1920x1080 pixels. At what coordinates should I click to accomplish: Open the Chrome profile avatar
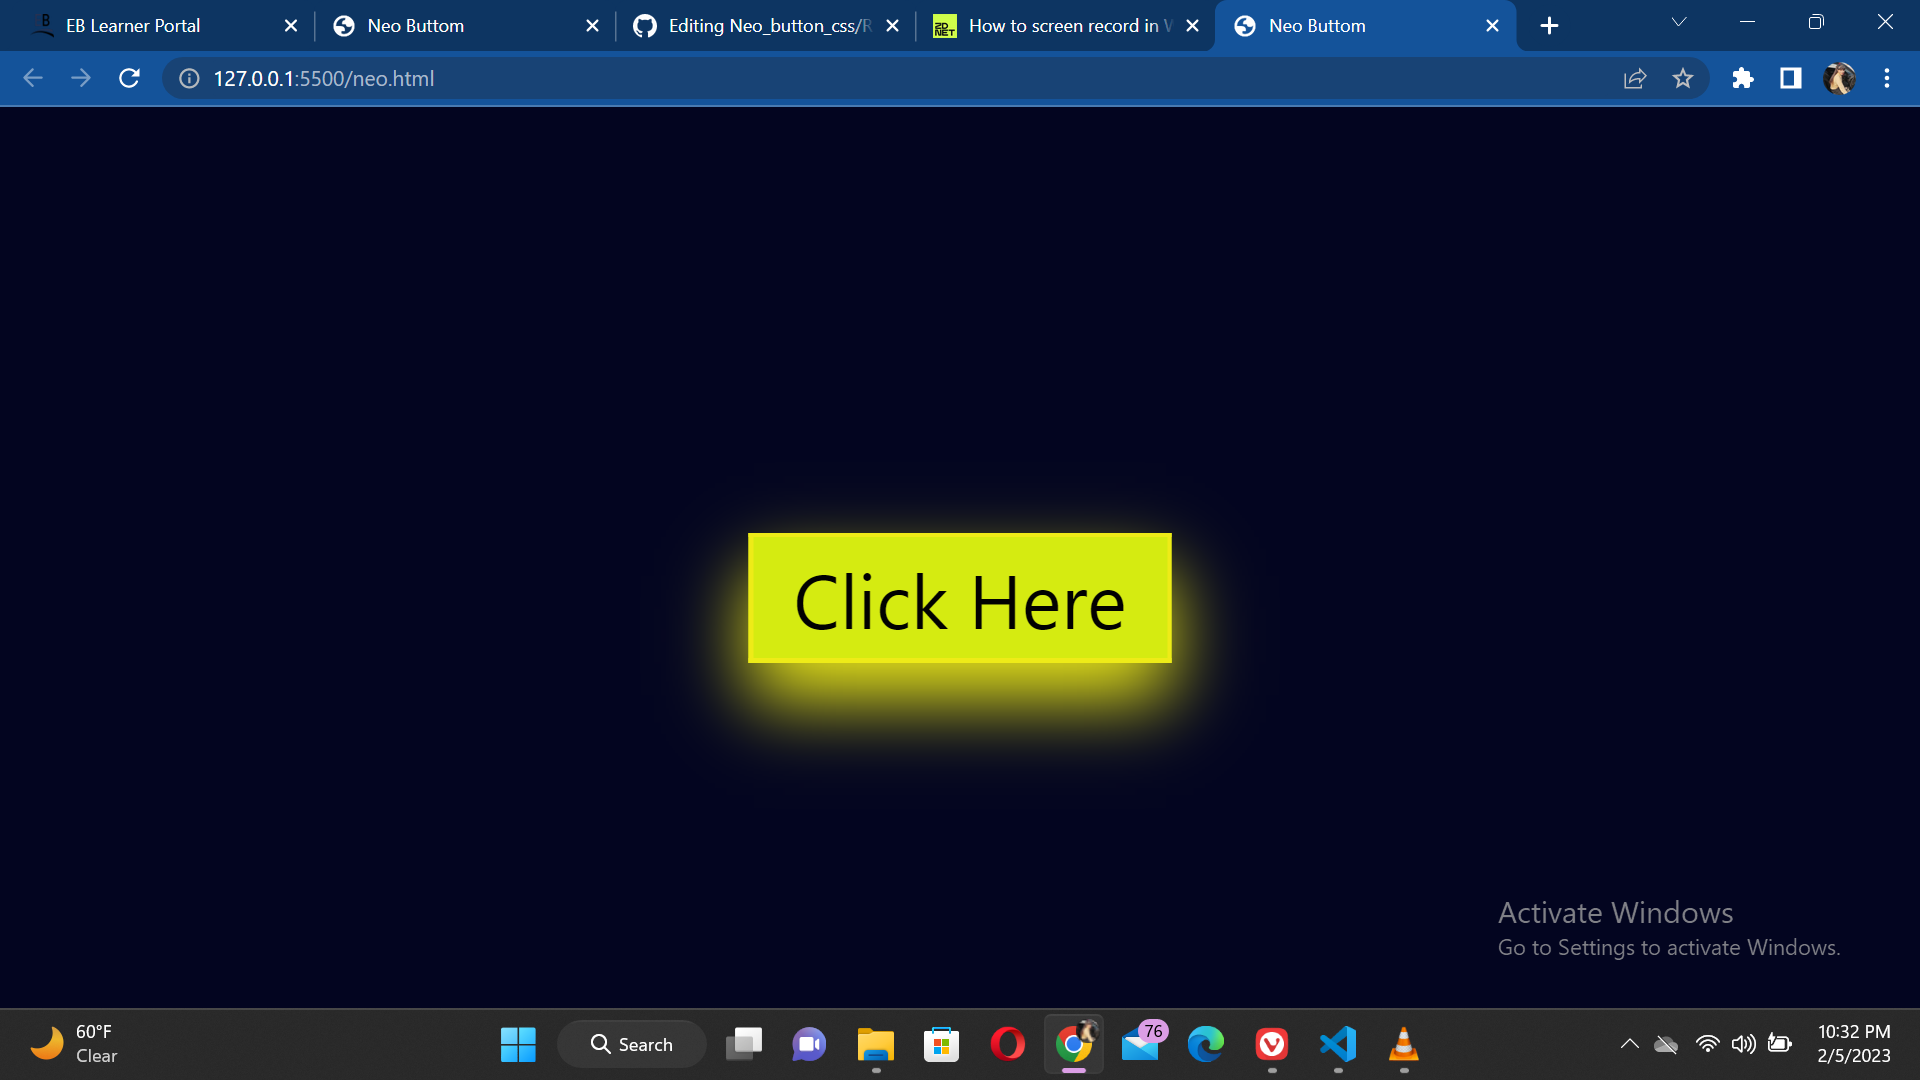pyautogui.click(x=1838, y=78)
